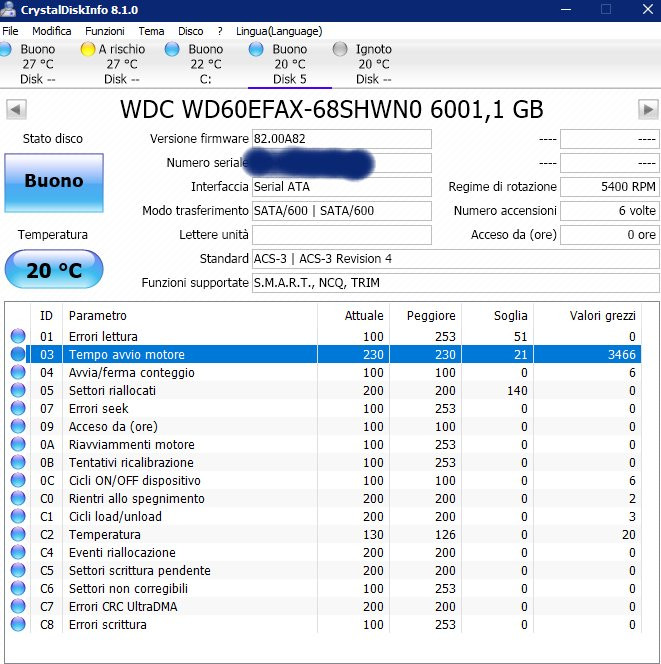This screenshot has width=661, height=664.
Task: Select the Errori CRC UltraDMA parameter text
Action: (123, 606)
